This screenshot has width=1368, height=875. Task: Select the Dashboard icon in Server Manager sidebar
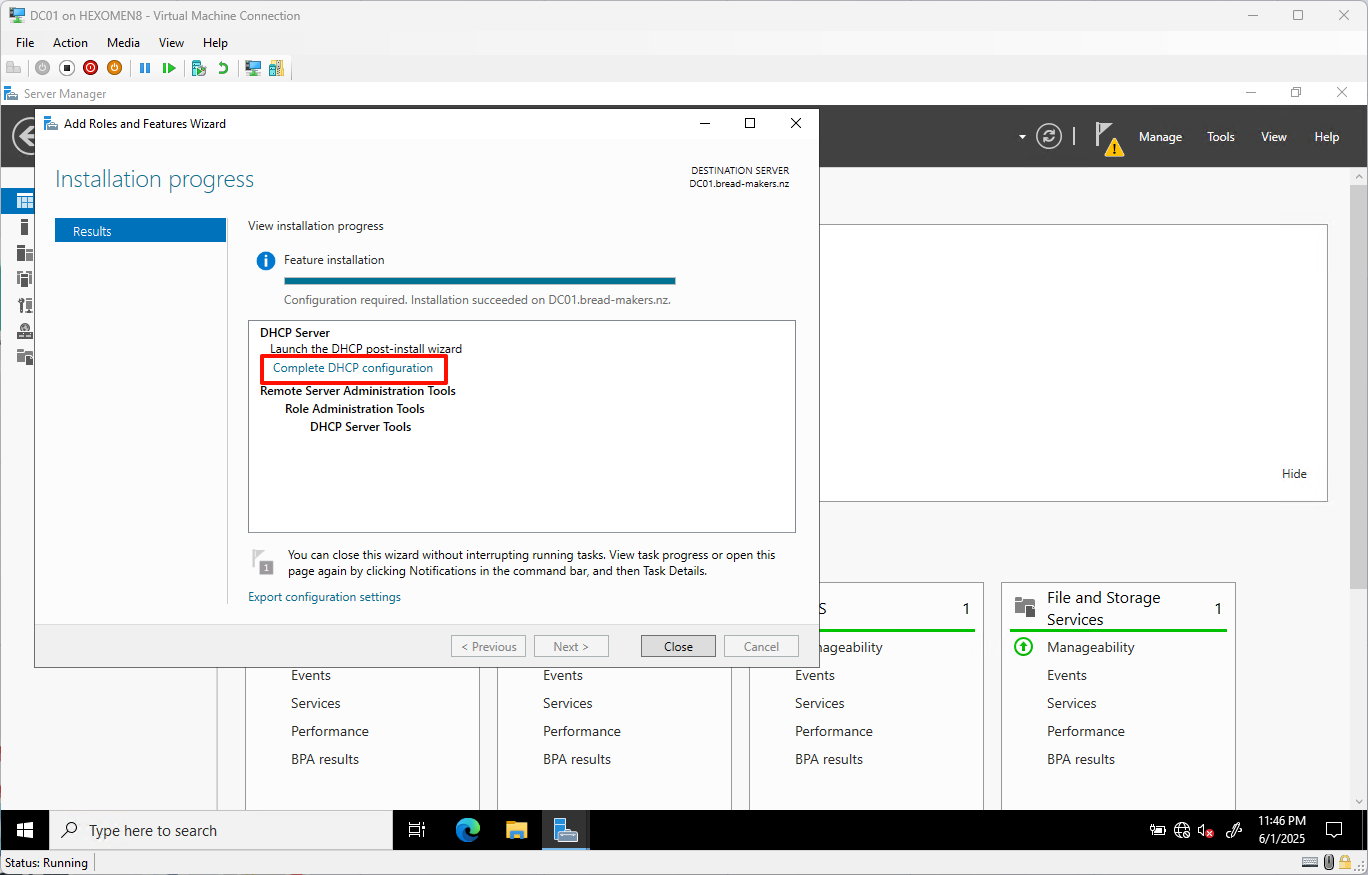[x=25, y=201]
